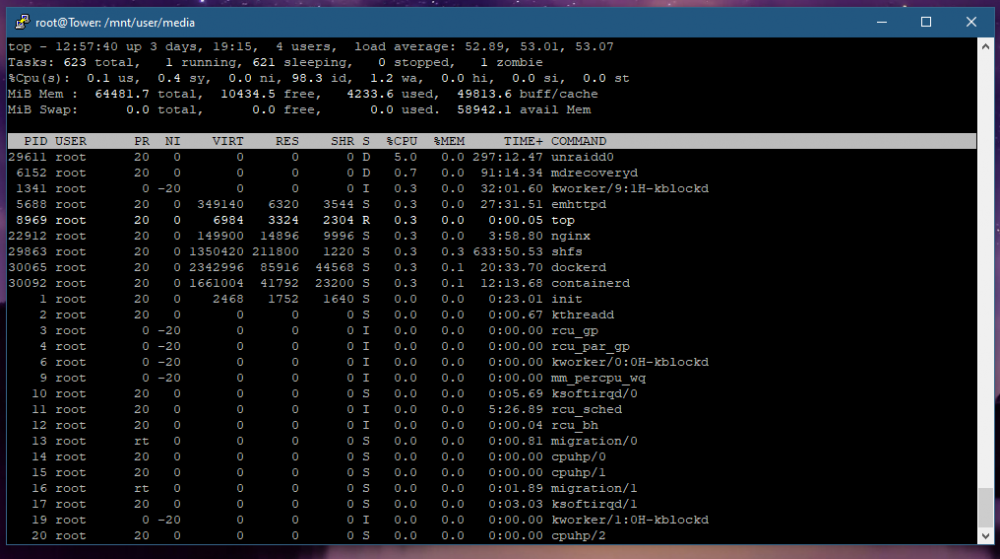Image resolution: width=1000 pixels, height=559 pixels.
Task: Click the 'init' process name
Action: click(567, 300)
